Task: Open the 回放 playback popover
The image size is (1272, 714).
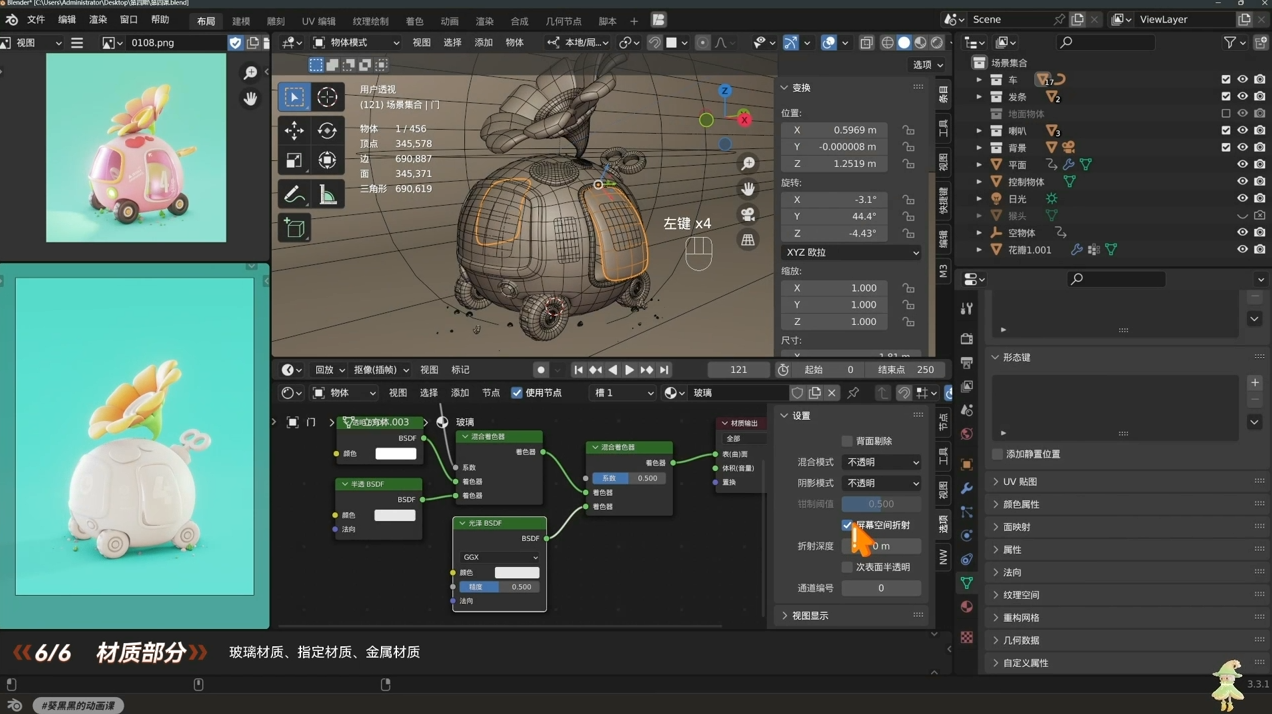Action: (330, 370)
